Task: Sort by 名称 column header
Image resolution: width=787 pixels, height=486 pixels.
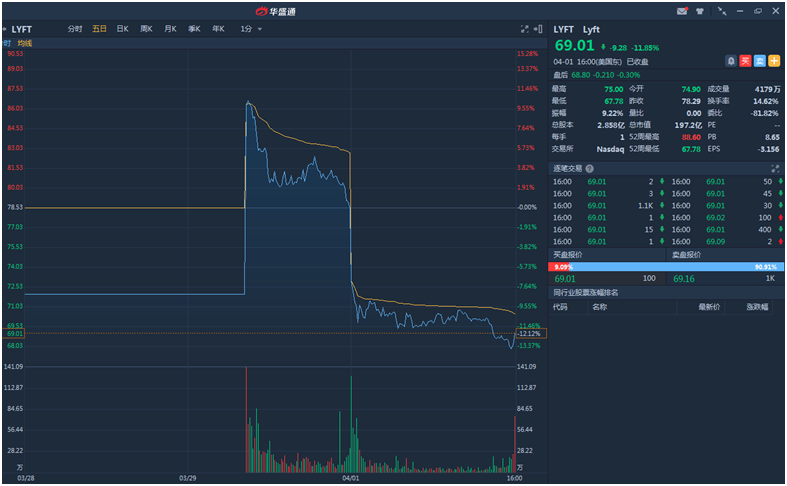Action: pyautogui.click(x=600, y=307)
